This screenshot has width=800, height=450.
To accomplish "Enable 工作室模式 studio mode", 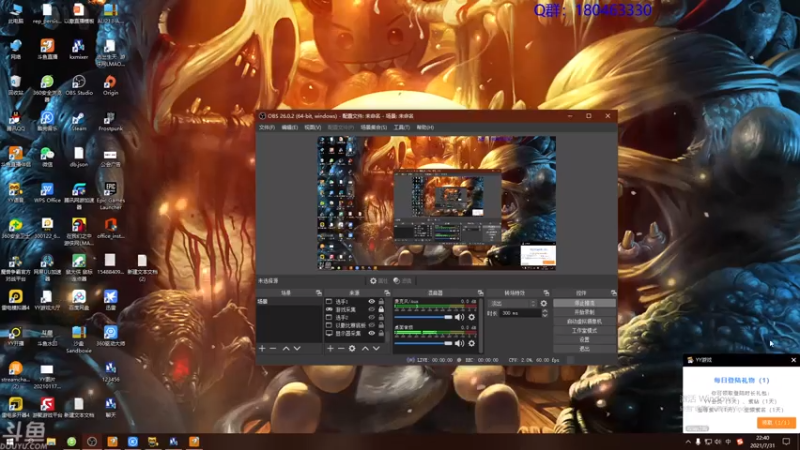I will point(584,331).
